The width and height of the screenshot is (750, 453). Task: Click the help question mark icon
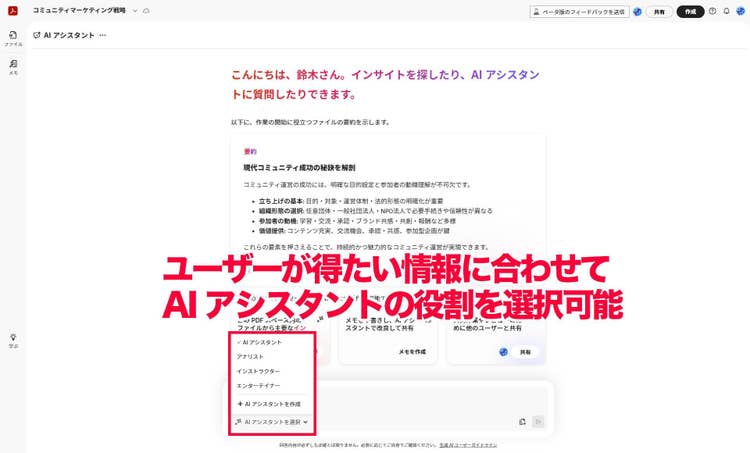[713, 12]
